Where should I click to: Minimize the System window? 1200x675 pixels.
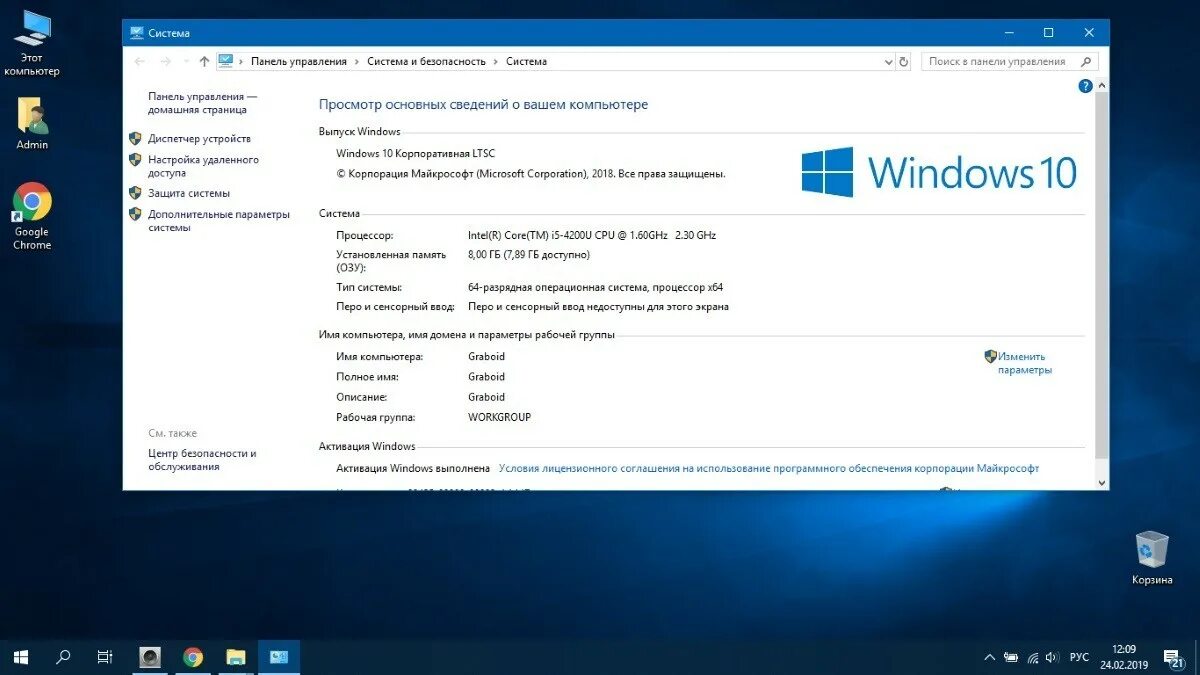pos(1007,33)
